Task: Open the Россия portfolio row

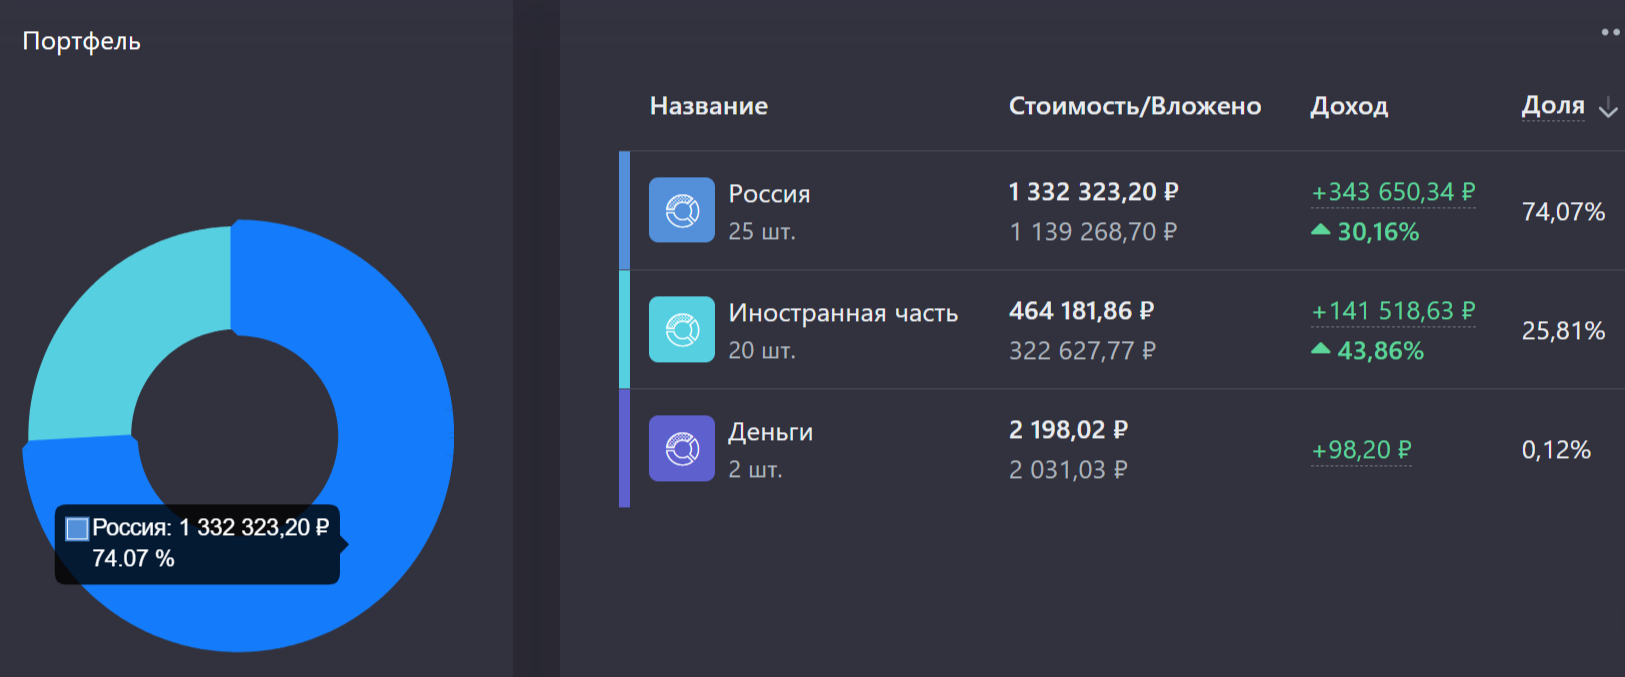Action: [x=1122, y=211]
